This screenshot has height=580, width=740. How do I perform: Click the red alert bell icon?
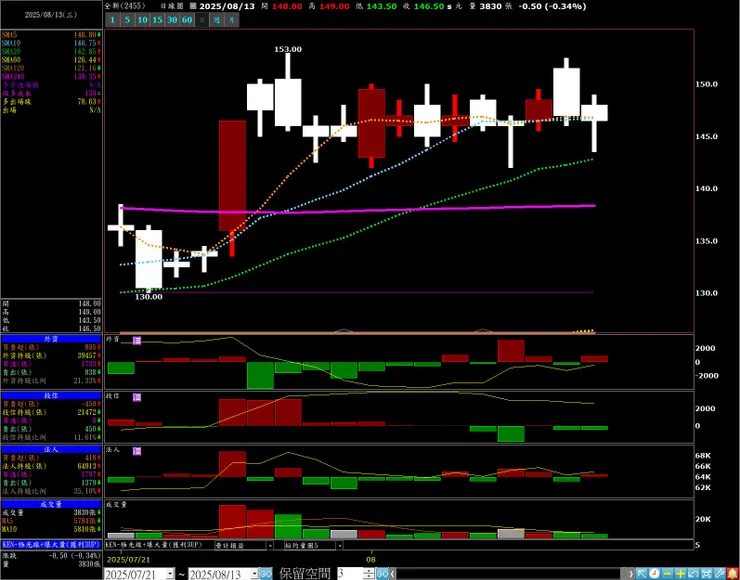click(732, 574)
